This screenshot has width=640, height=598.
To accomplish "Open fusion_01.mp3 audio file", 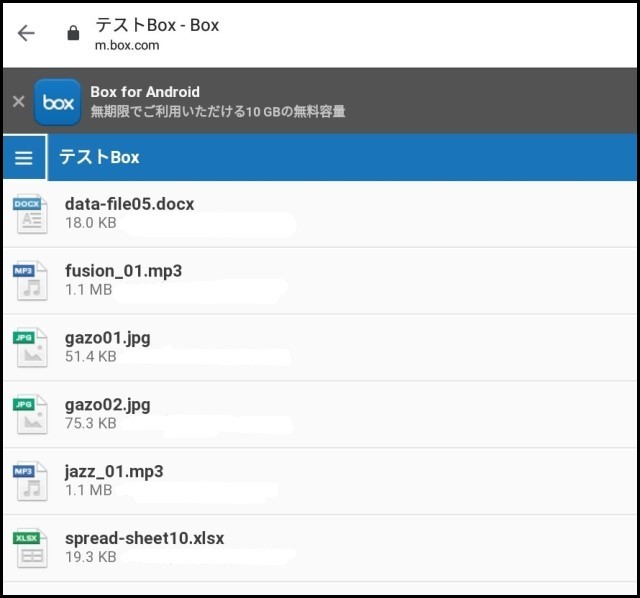I will click(x=123, y=271).
